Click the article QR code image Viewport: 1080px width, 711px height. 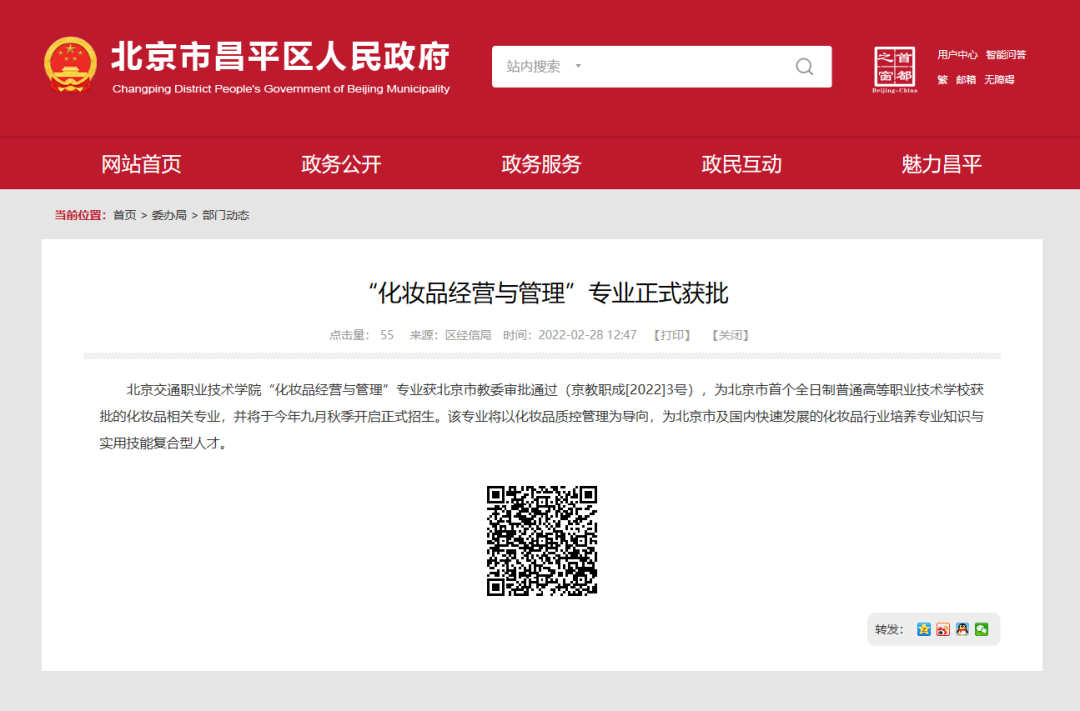point(541,541)
